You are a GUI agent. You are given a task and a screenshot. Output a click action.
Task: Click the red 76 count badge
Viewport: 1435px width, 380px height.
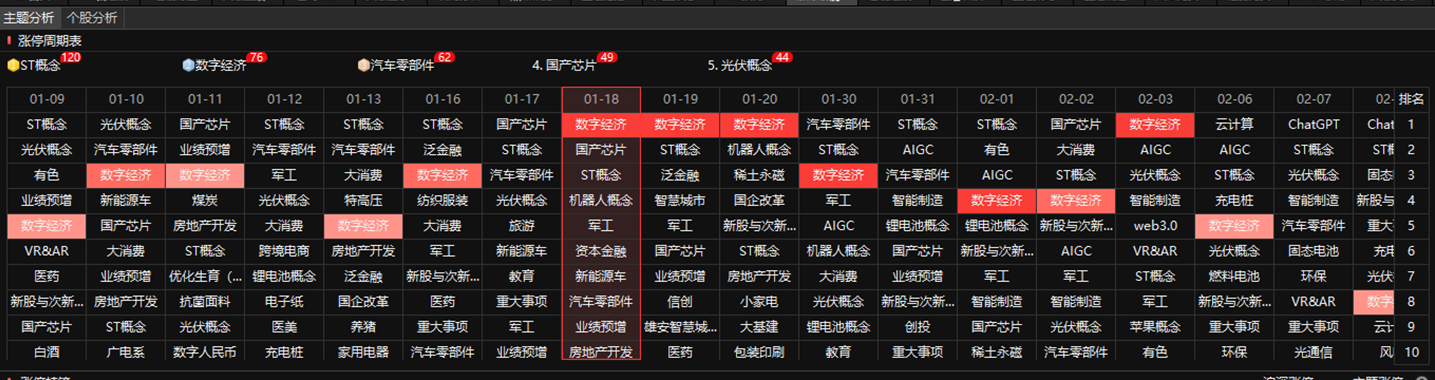click(256, 58)
